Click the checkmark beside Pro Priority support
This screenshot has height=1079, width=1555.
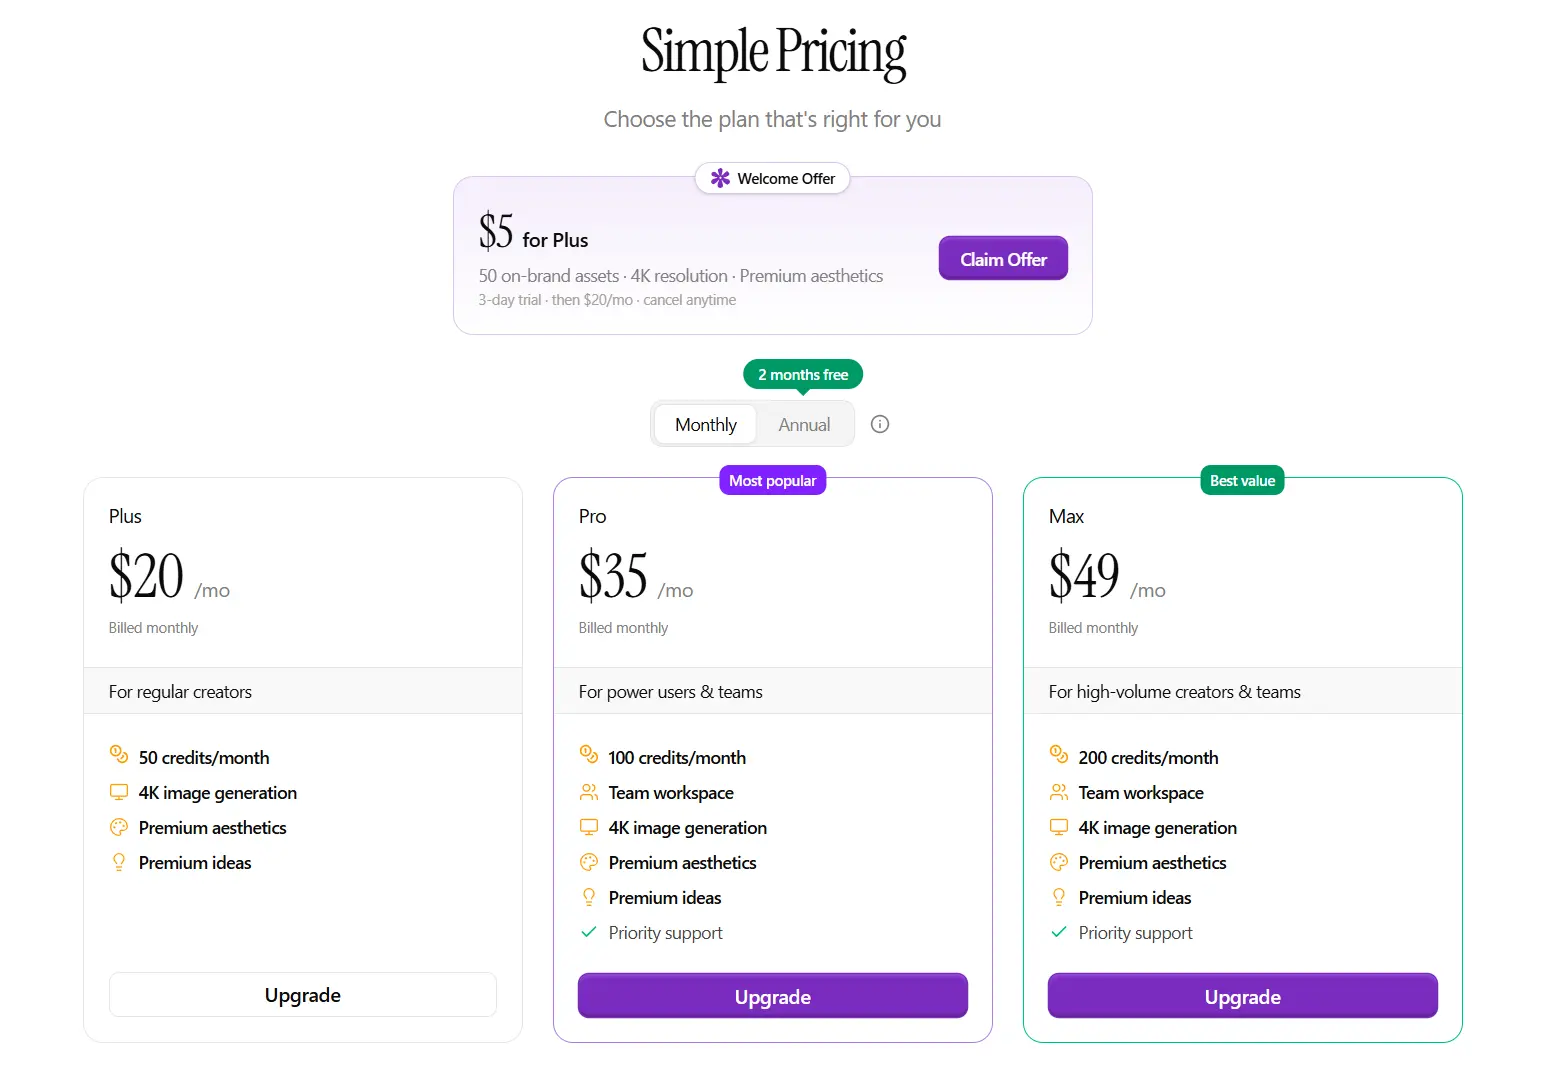pyautogui.click(x=589, y=932)
